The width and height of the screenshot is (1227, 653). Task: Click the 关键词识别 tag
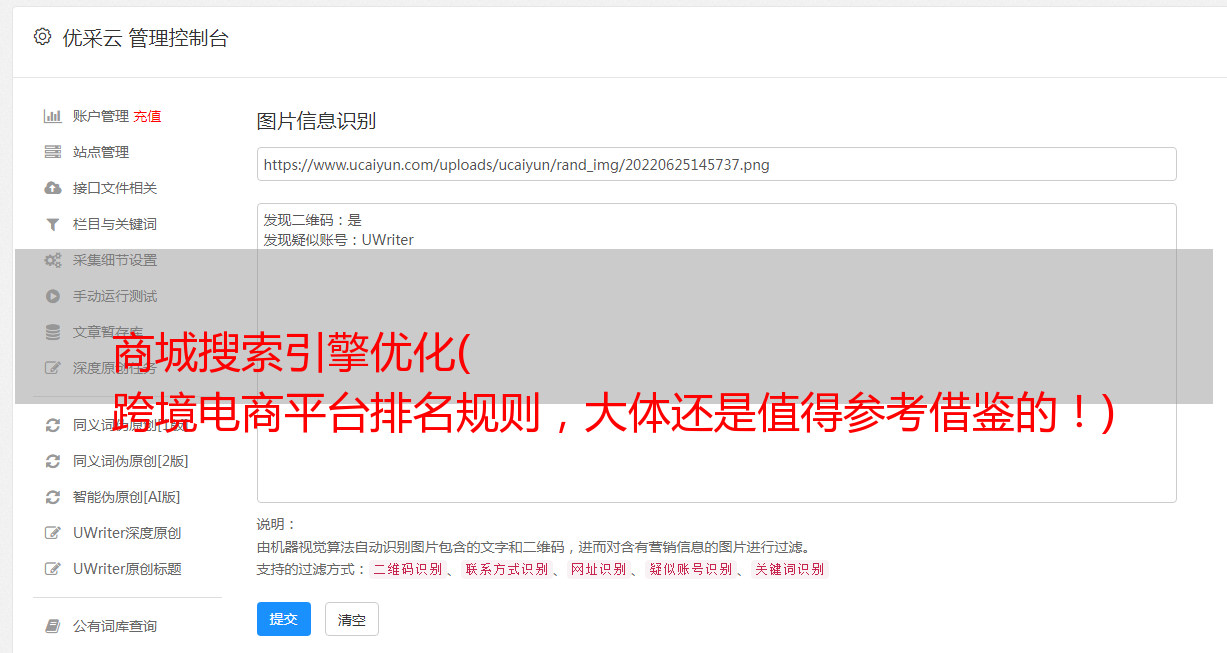790,569
